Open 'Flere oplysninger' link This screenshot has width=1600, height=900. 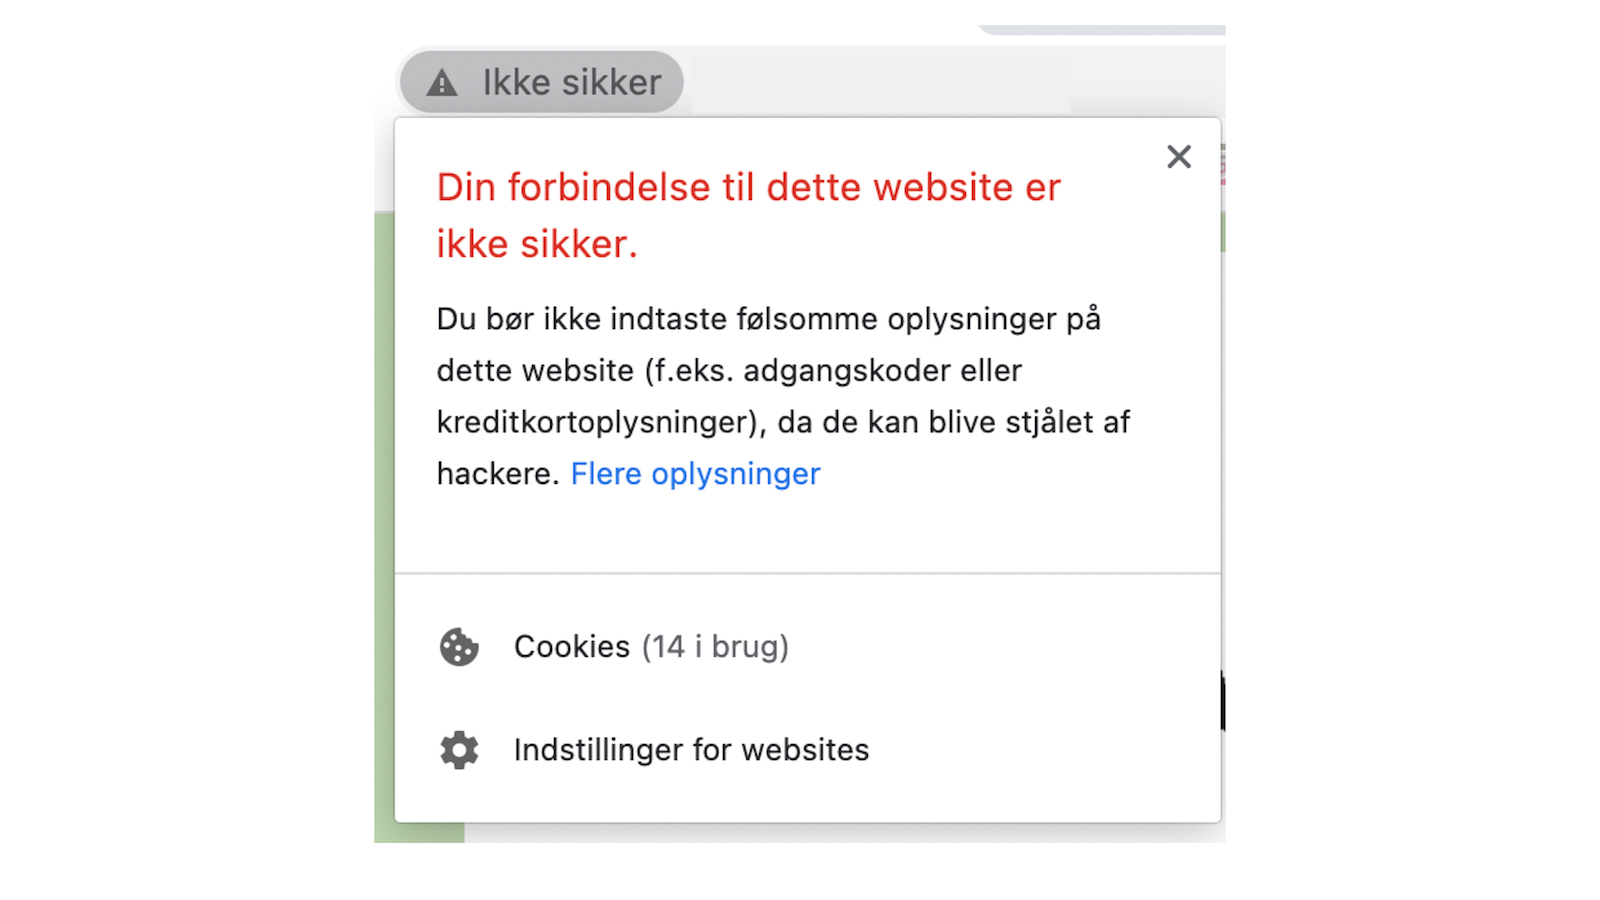[695, 473]
